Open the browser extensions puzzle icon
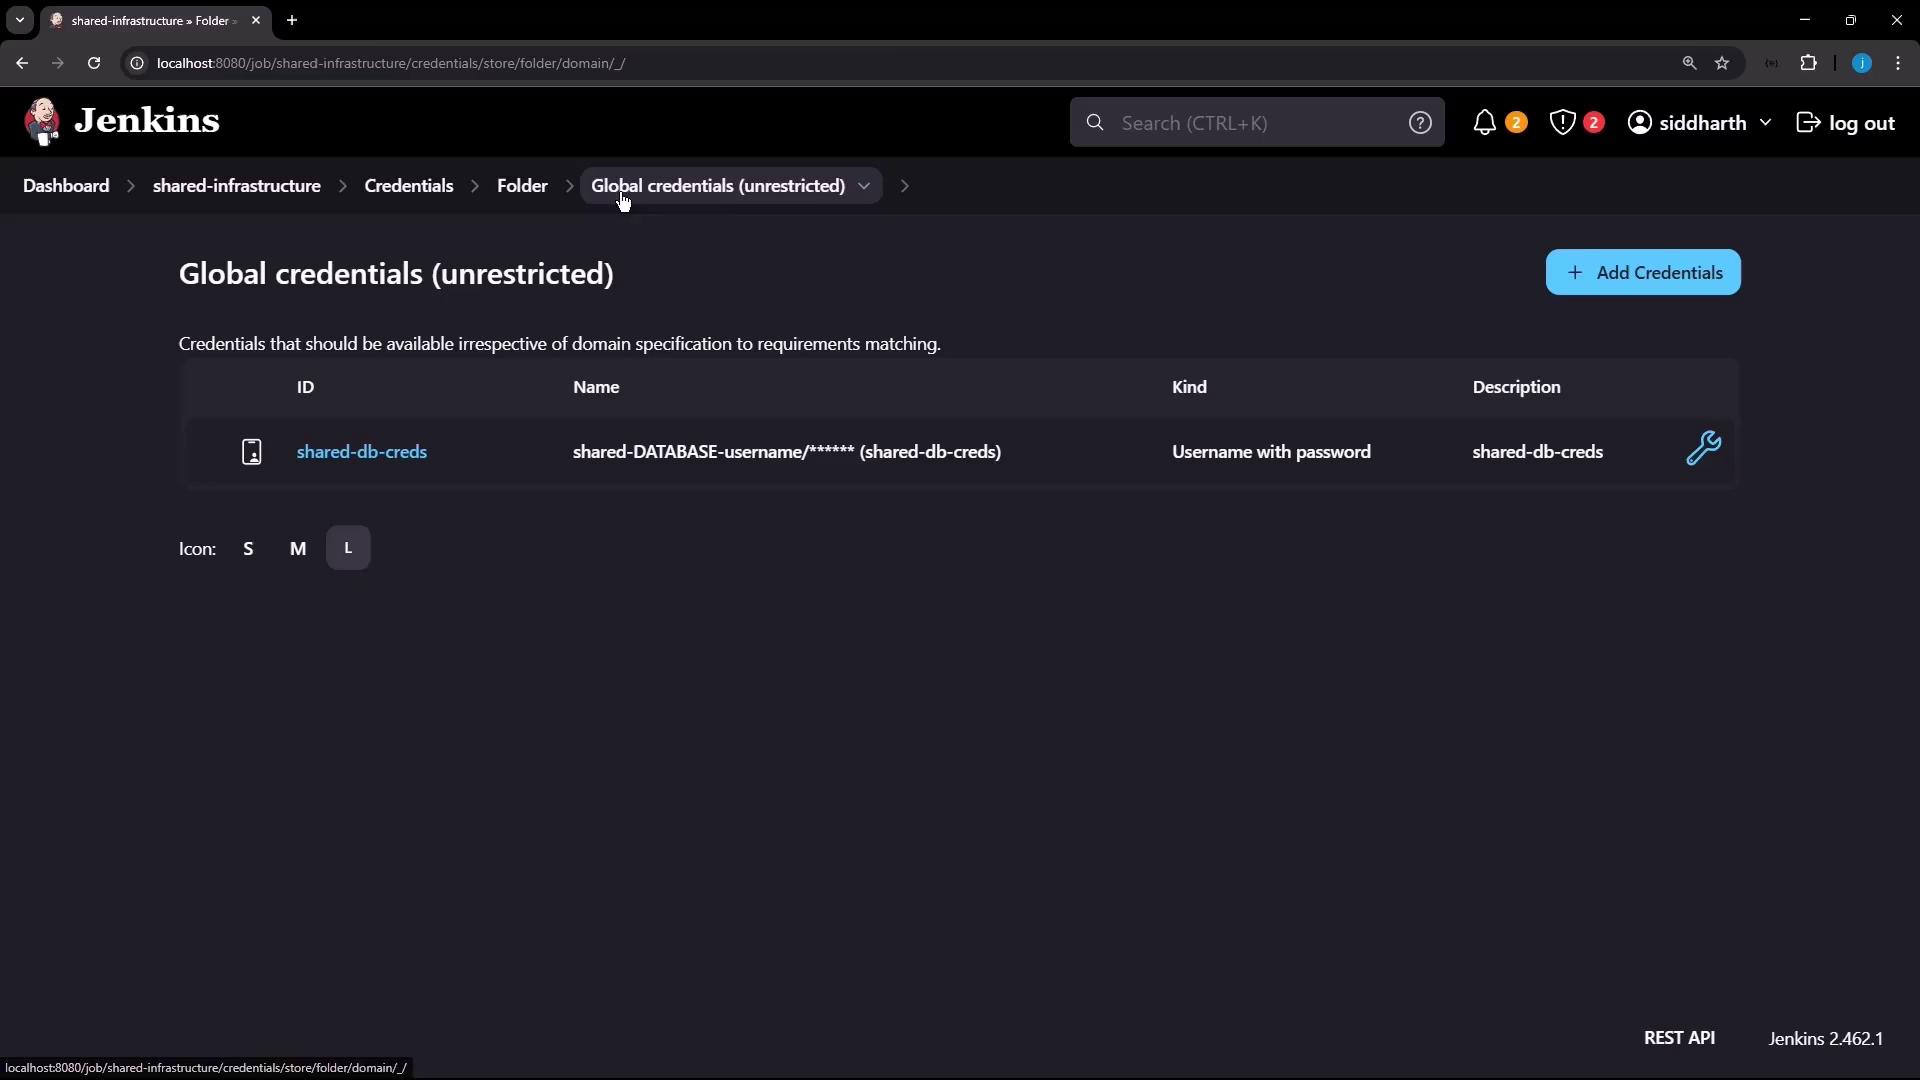This screenshot has height=1080, width=1920. click(1809, 63)
